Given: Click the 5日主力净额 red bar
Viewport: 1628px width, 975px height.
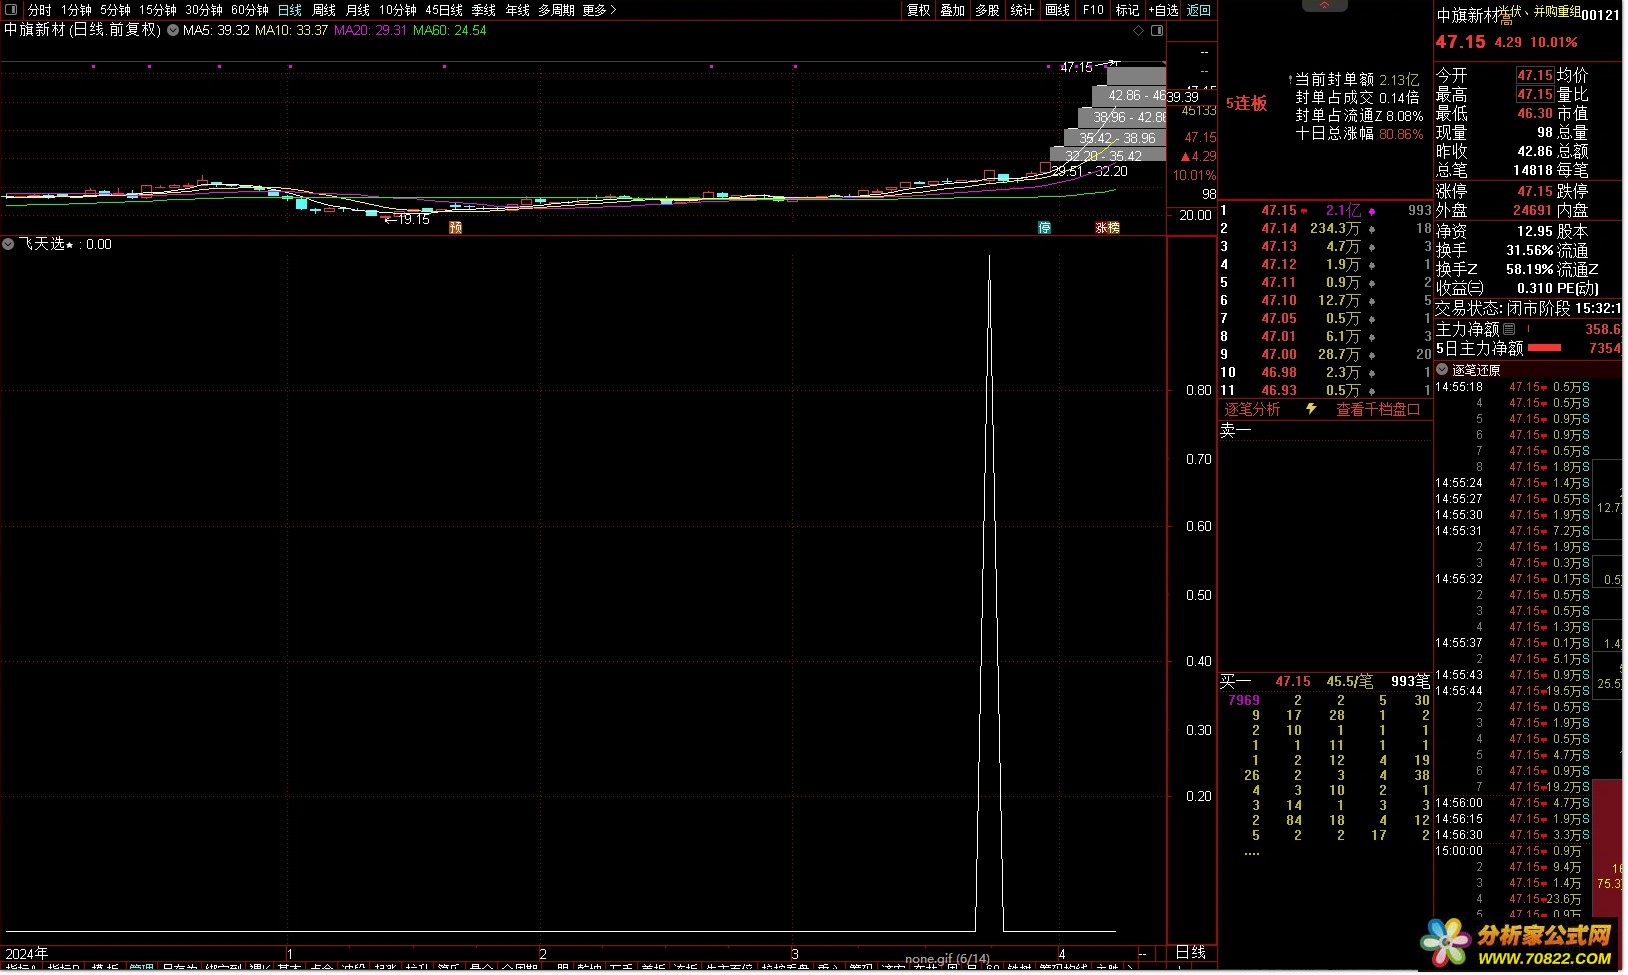Looking at the screenshot, I should coord(1544,348).
